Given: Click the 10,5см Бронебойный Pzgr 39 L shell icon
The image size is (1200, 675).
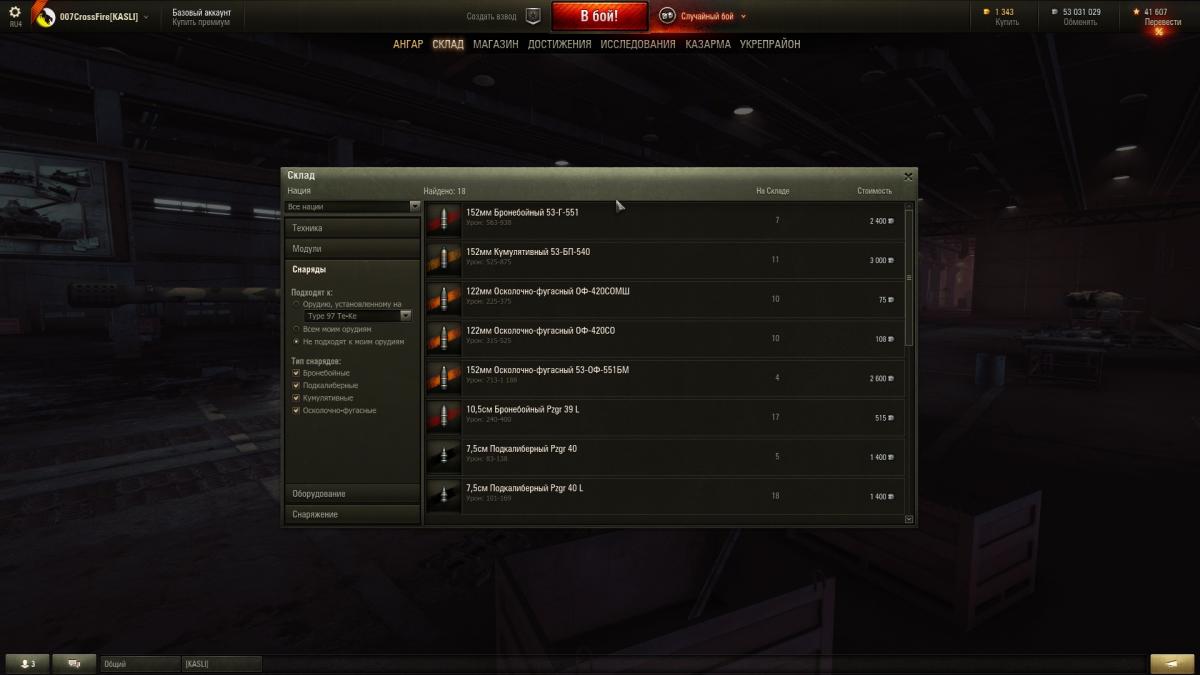Looking at the screenshot, I should click(x=444, y=417).
